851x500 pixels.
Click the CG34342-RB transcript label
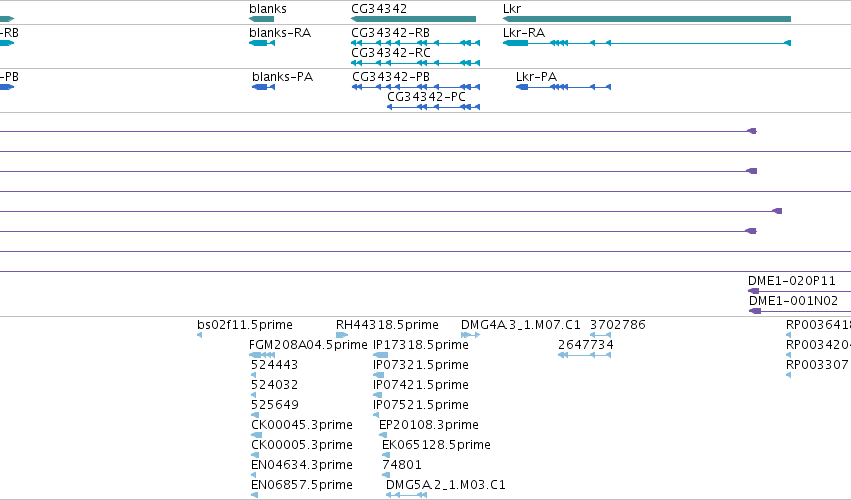click(391, 33)
